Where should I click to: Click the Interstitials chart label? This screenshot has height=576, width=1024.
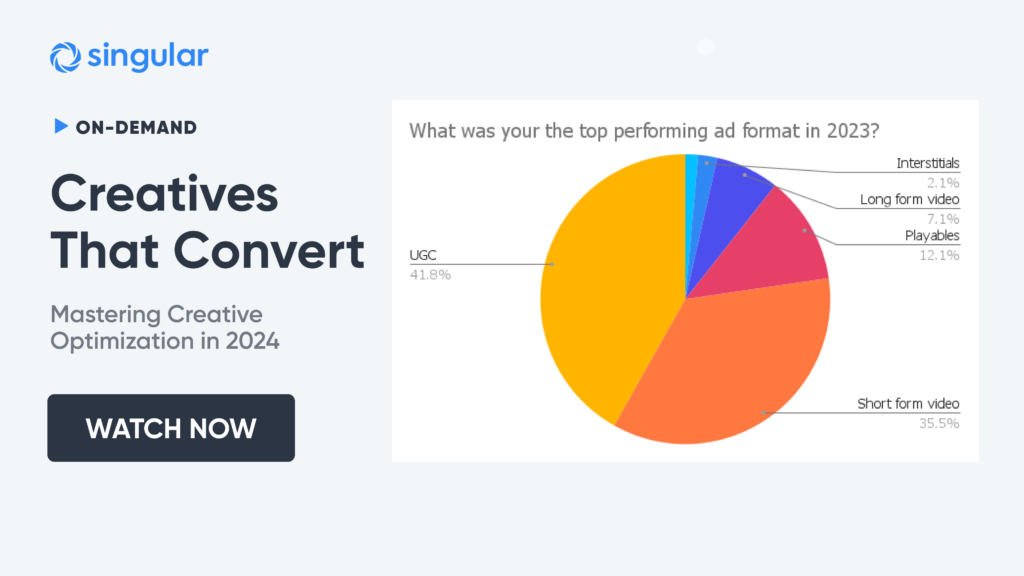click(927, 163)
